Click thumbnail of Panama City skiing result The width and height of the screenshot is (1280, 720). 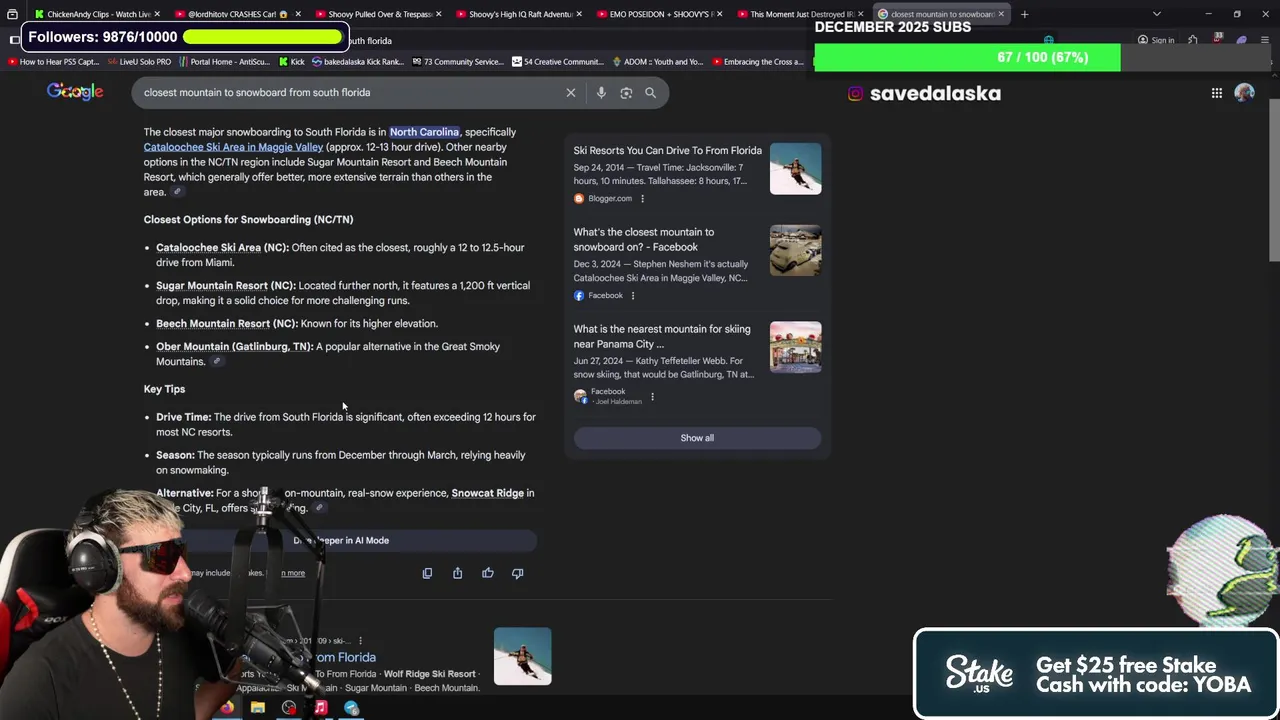click(x=796, y=347)
